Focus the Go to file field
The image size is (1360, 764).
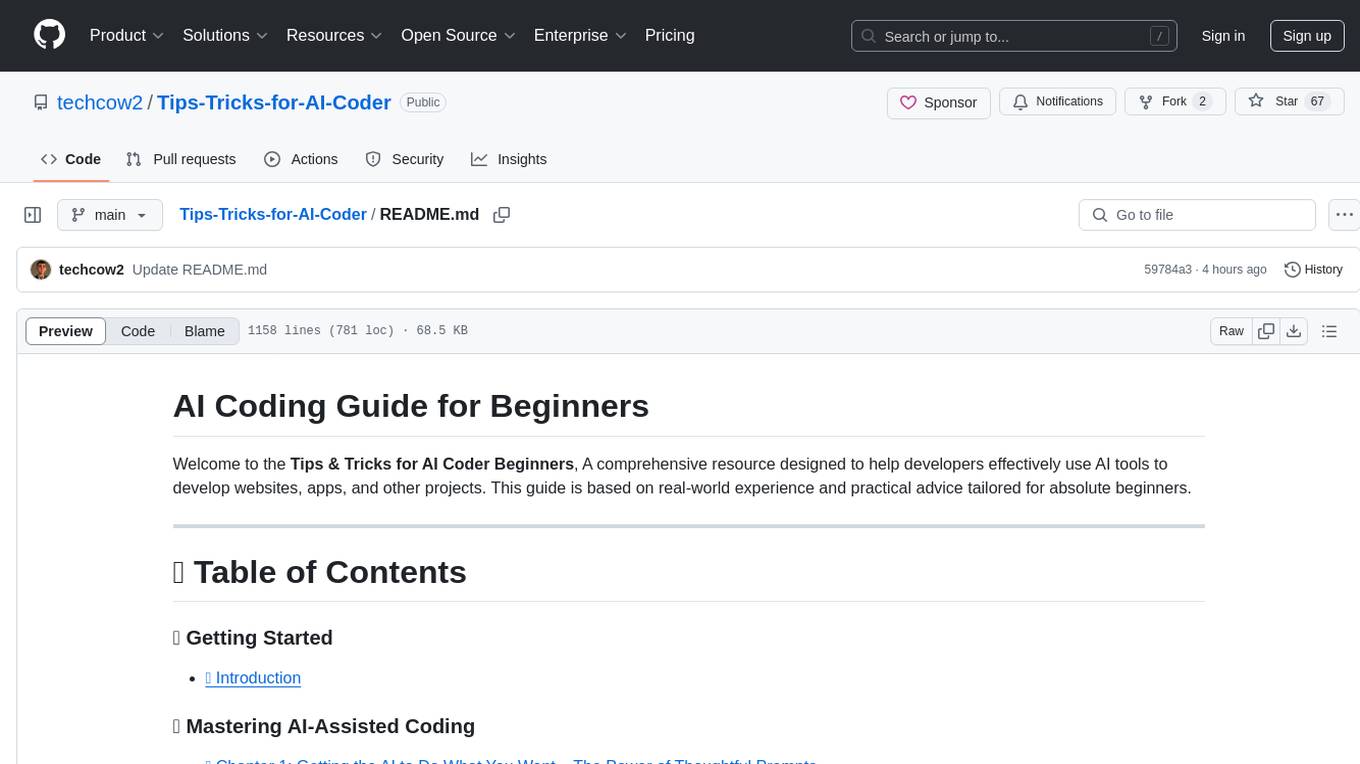[1197, 215]
